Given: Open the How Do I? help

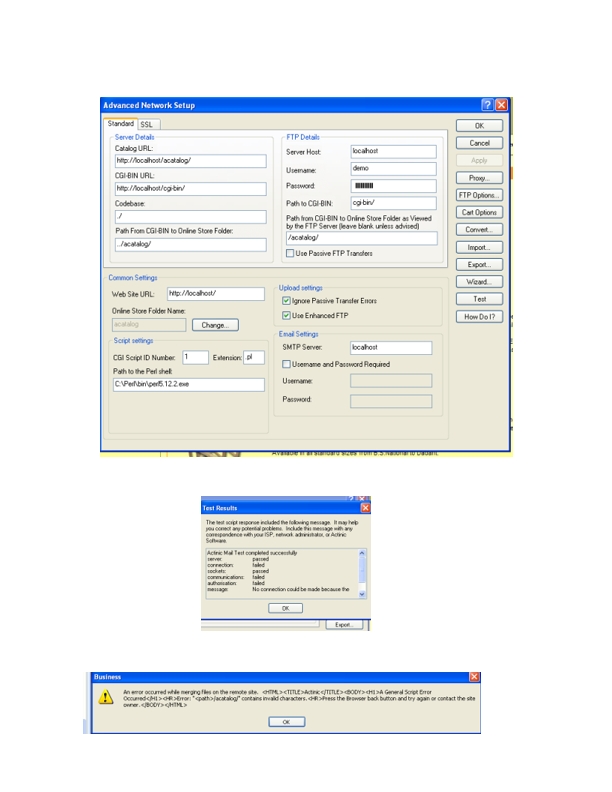Looking at the screenshot, I should (x=480, y=317).
